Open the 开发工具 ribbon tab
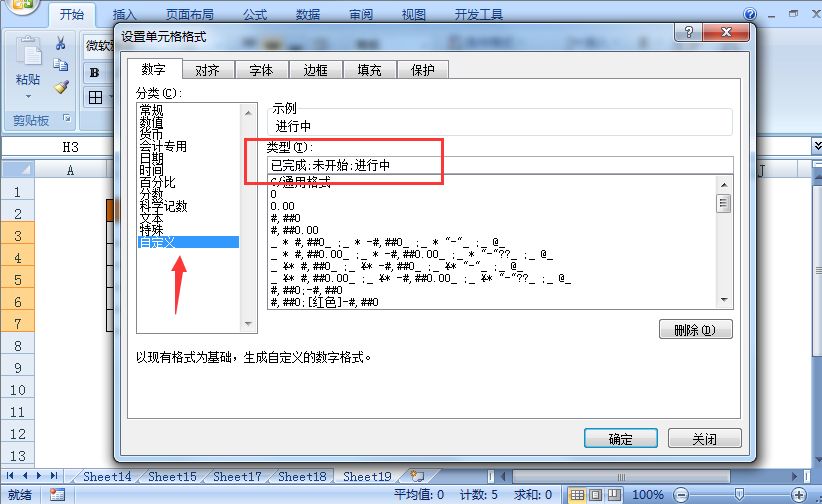 click(479, 14)
